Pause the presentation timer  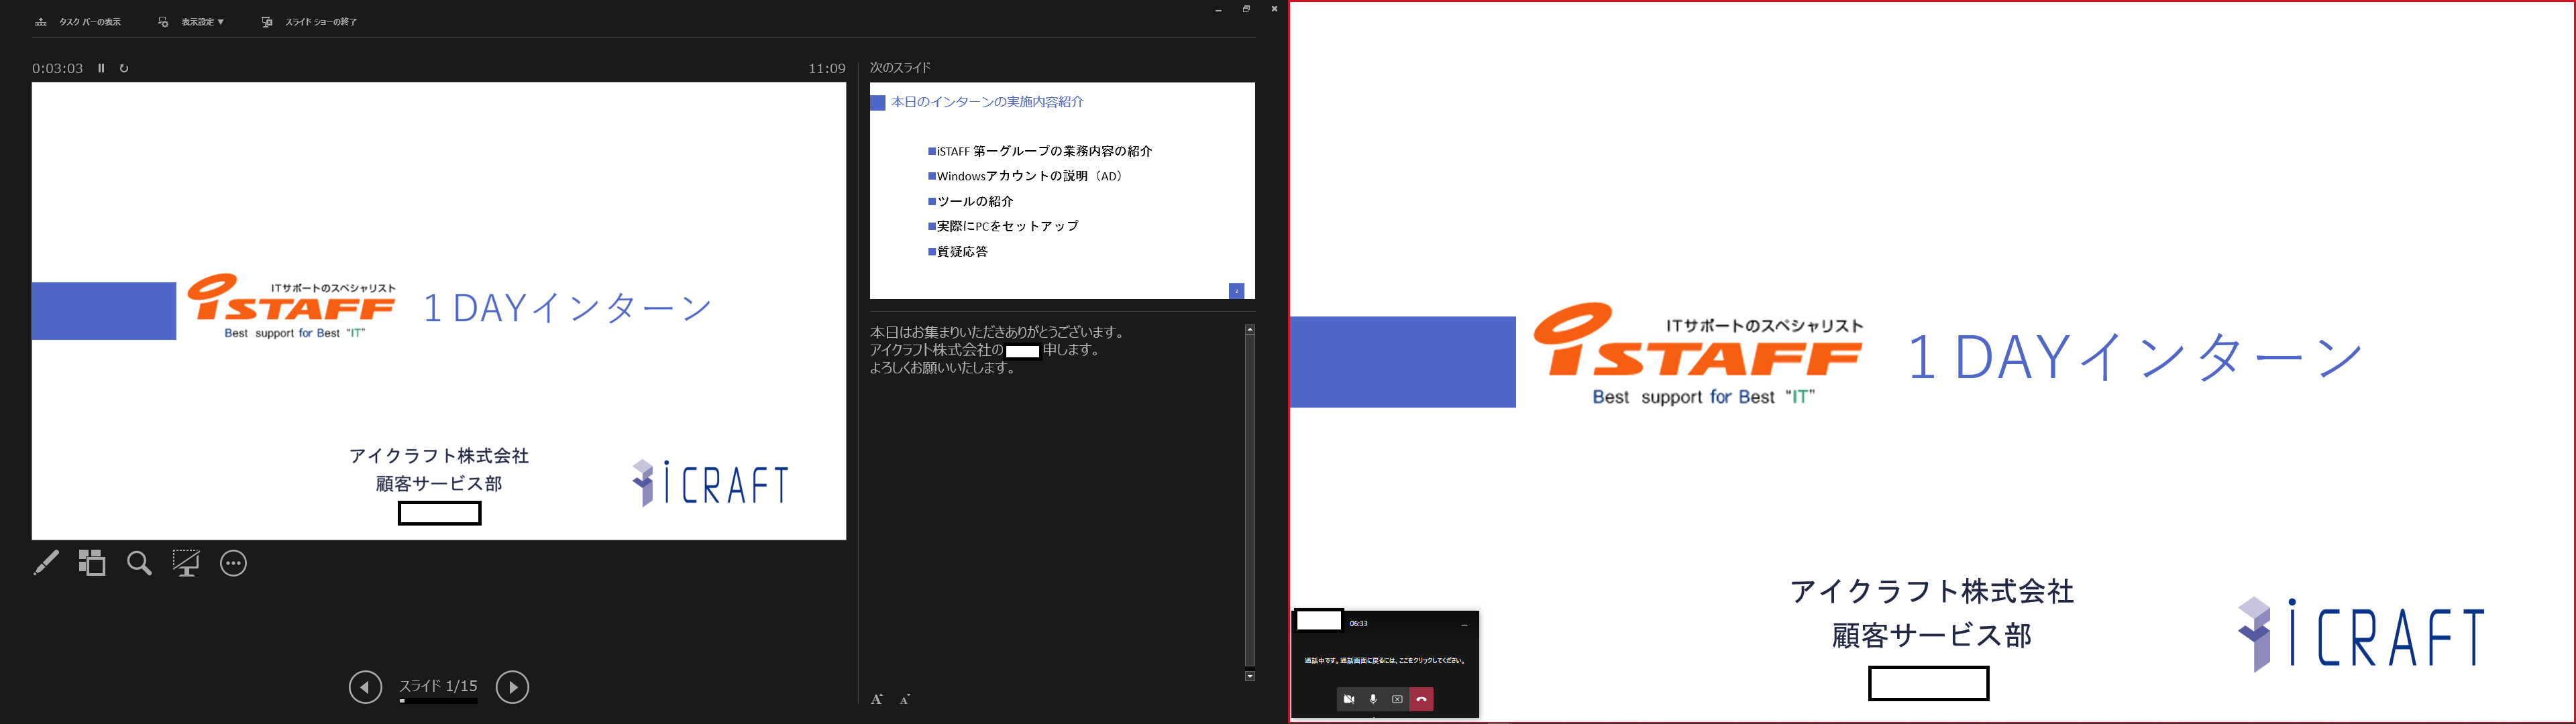click(x=101, y=68)
